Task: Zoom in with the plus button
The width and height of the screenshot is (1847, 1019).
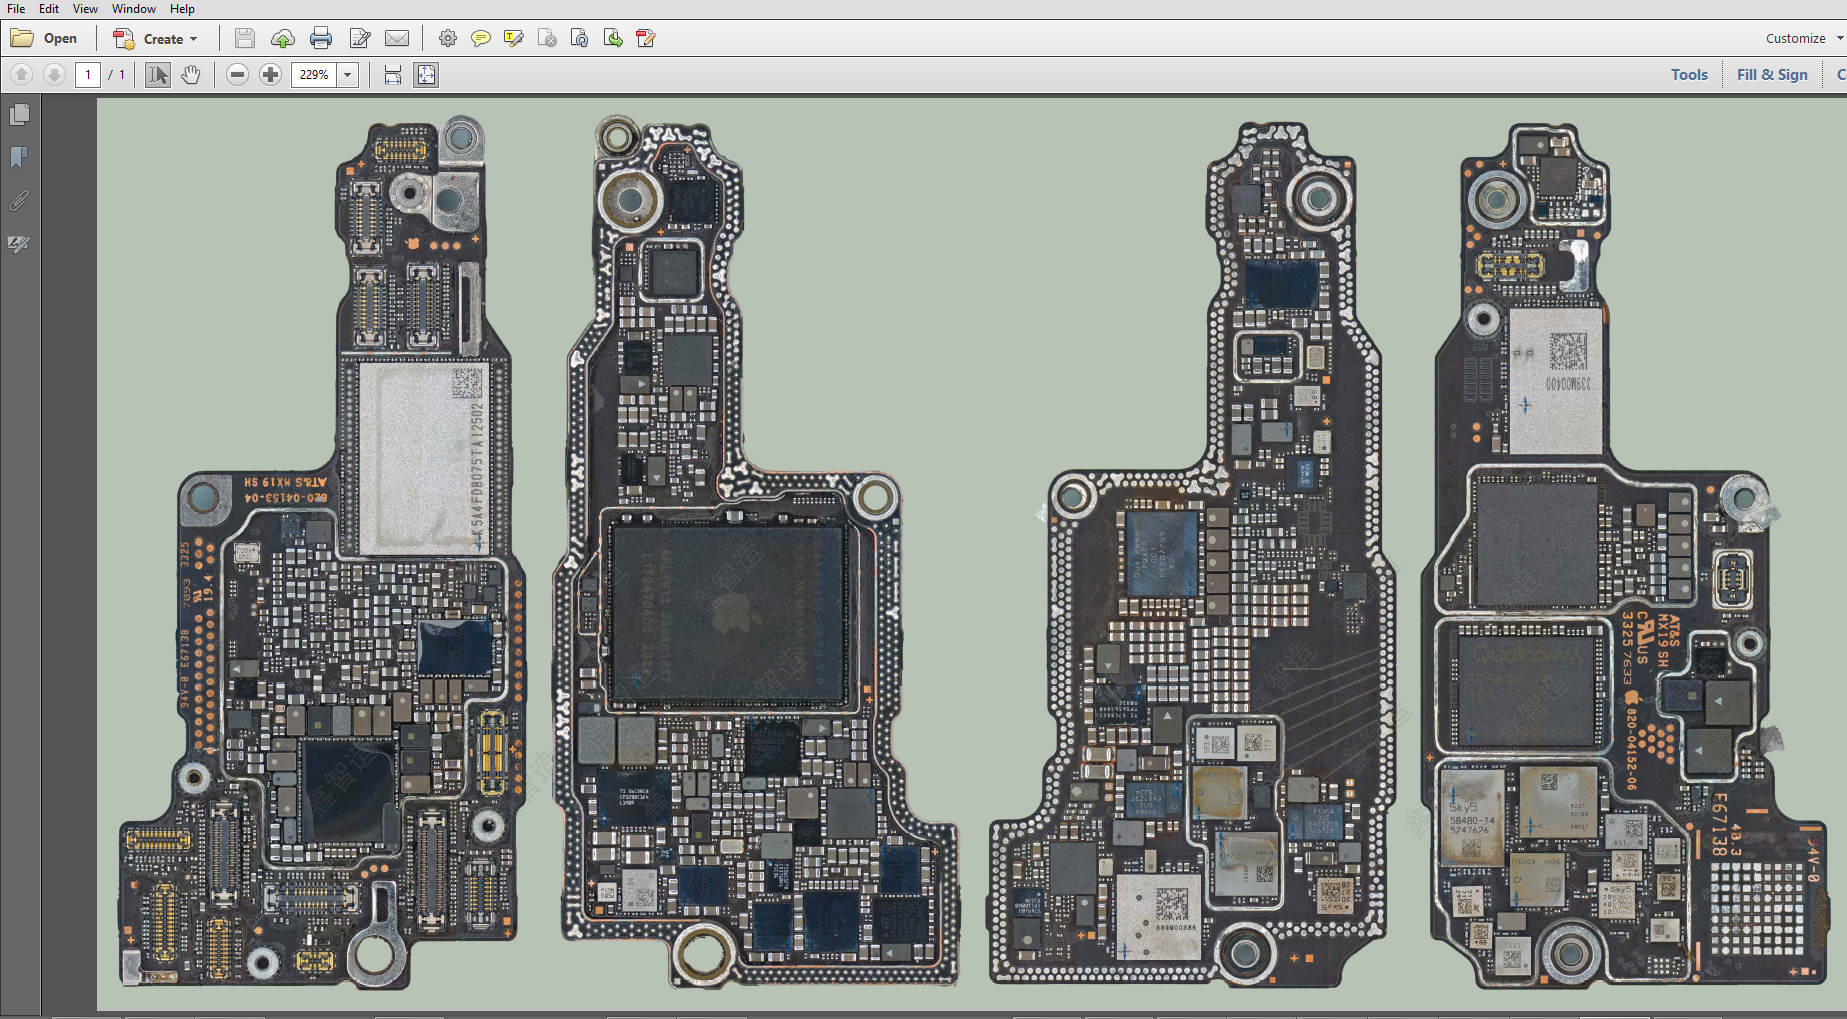Action: [270, 75]
